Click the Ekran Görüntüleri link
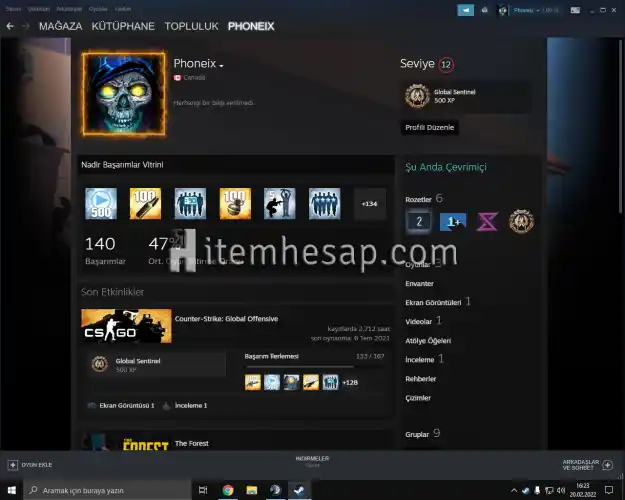Viewport: 625px width, 500px height. pos(433,301)
